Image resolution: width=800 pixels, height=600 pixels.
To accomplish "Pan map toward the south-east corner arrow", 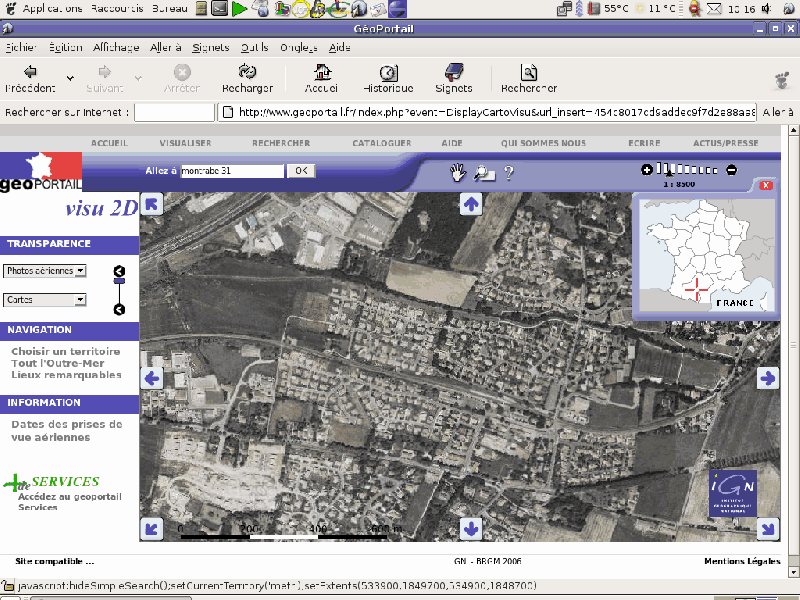I will coord(768,529).
